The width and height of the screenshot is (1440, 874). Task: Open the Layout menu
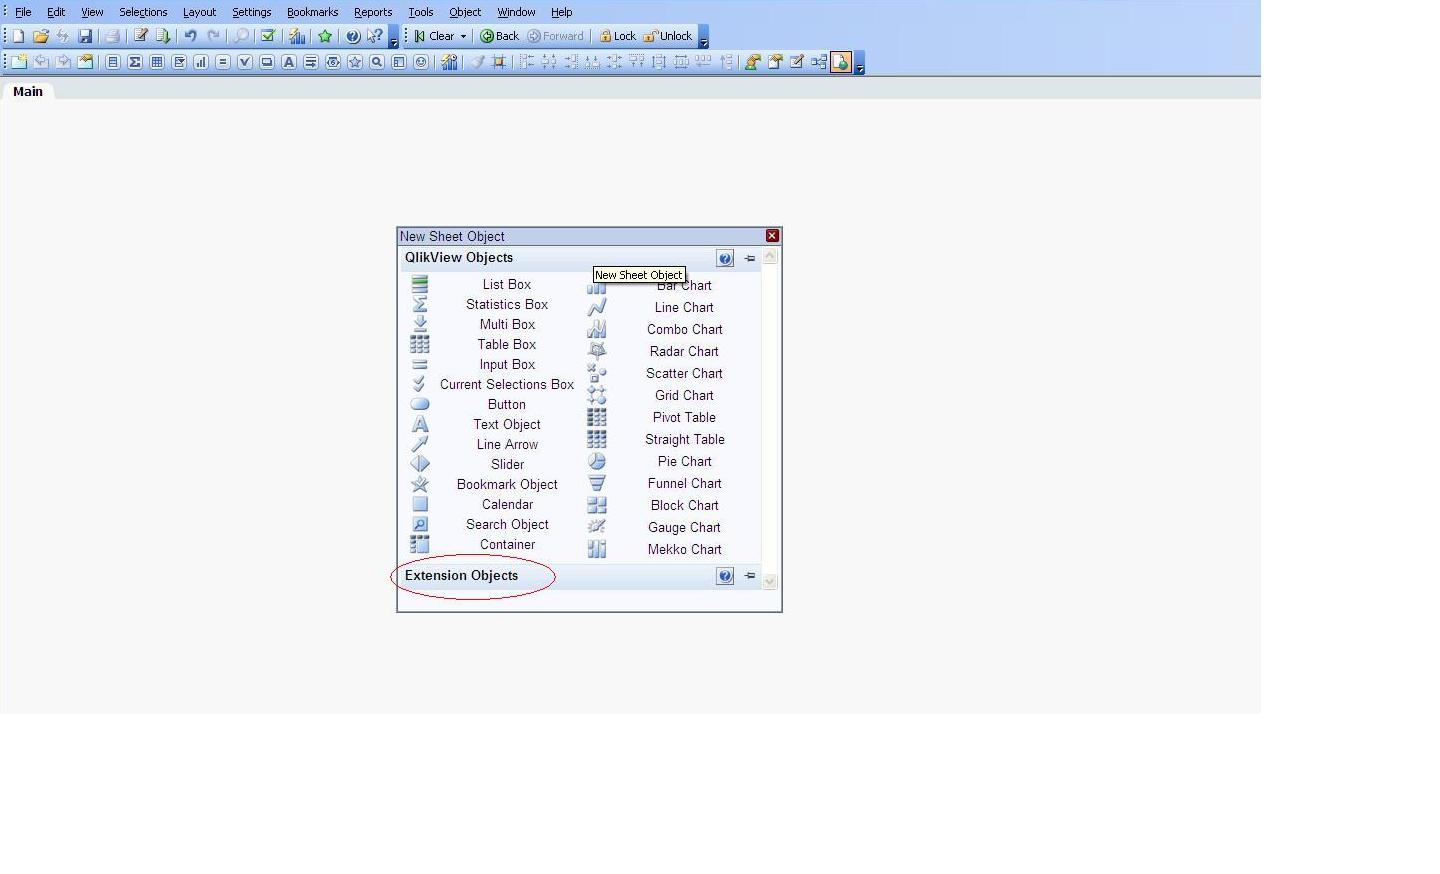(199, 12)
